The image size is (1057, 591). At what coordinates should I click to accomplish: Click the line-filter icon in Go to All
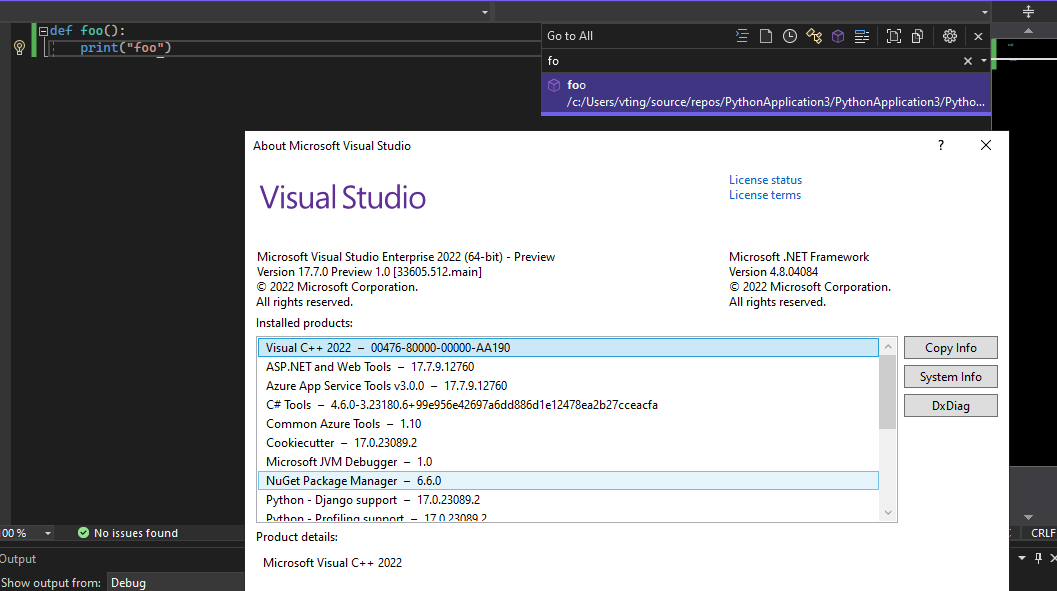(x=742, y=35)
